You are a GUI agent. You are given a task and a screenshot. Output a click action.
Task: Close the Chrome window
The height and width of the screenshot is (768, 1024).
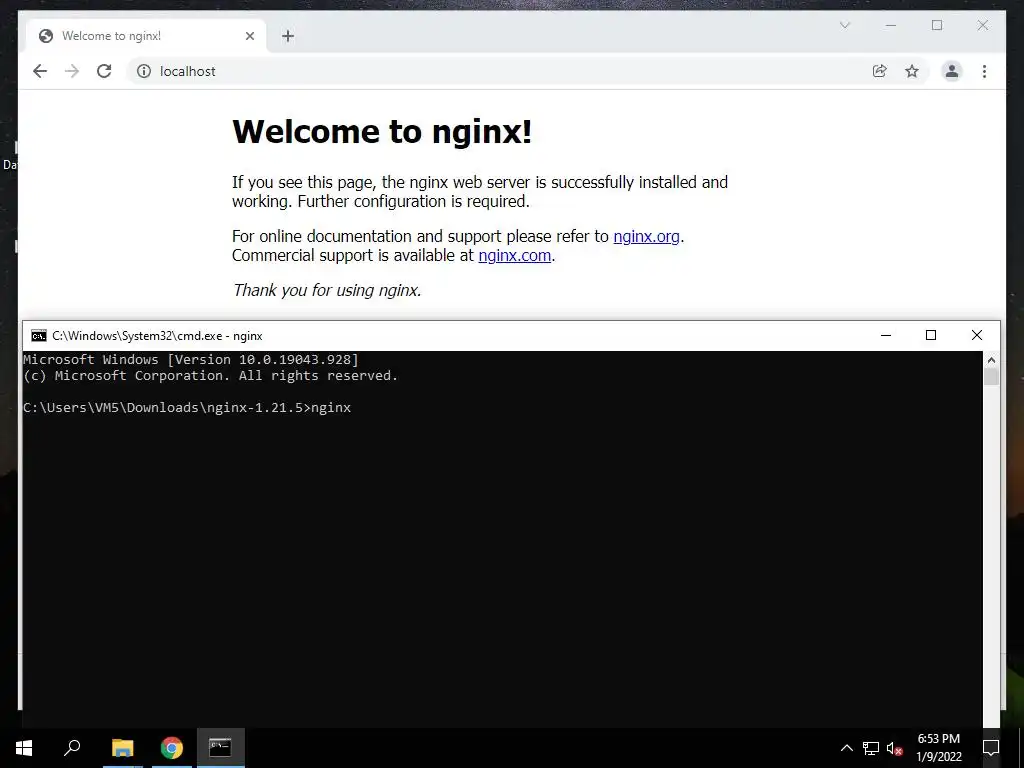coord(982,25)
